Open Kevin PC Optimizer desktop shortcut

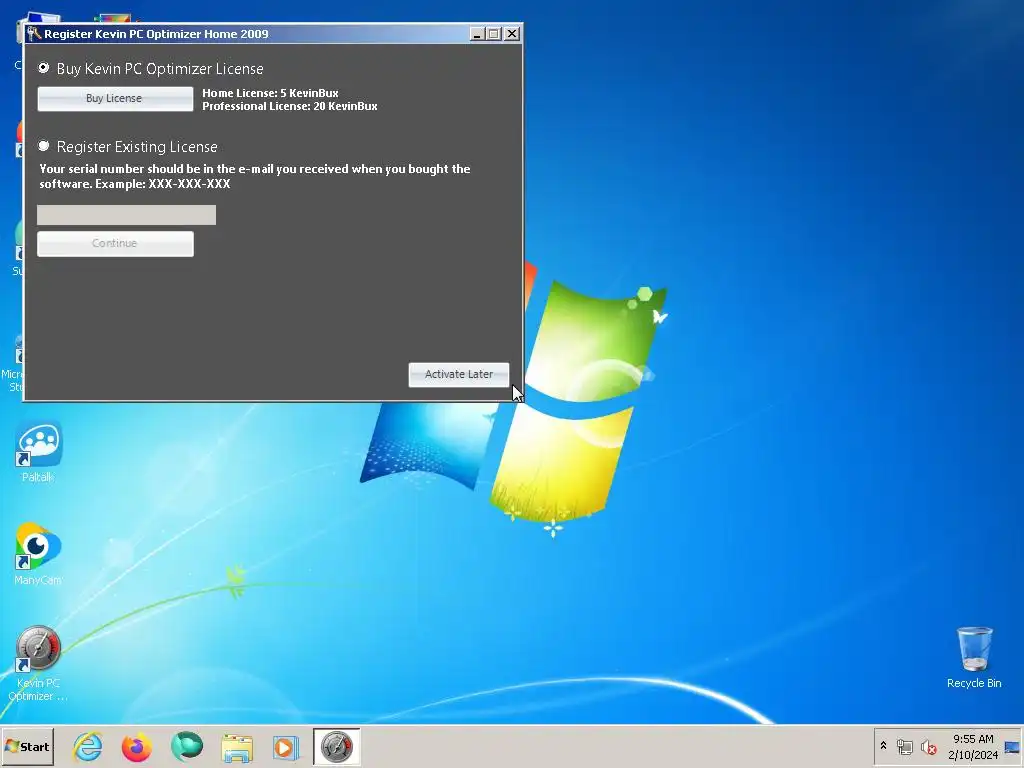[38, 663]
